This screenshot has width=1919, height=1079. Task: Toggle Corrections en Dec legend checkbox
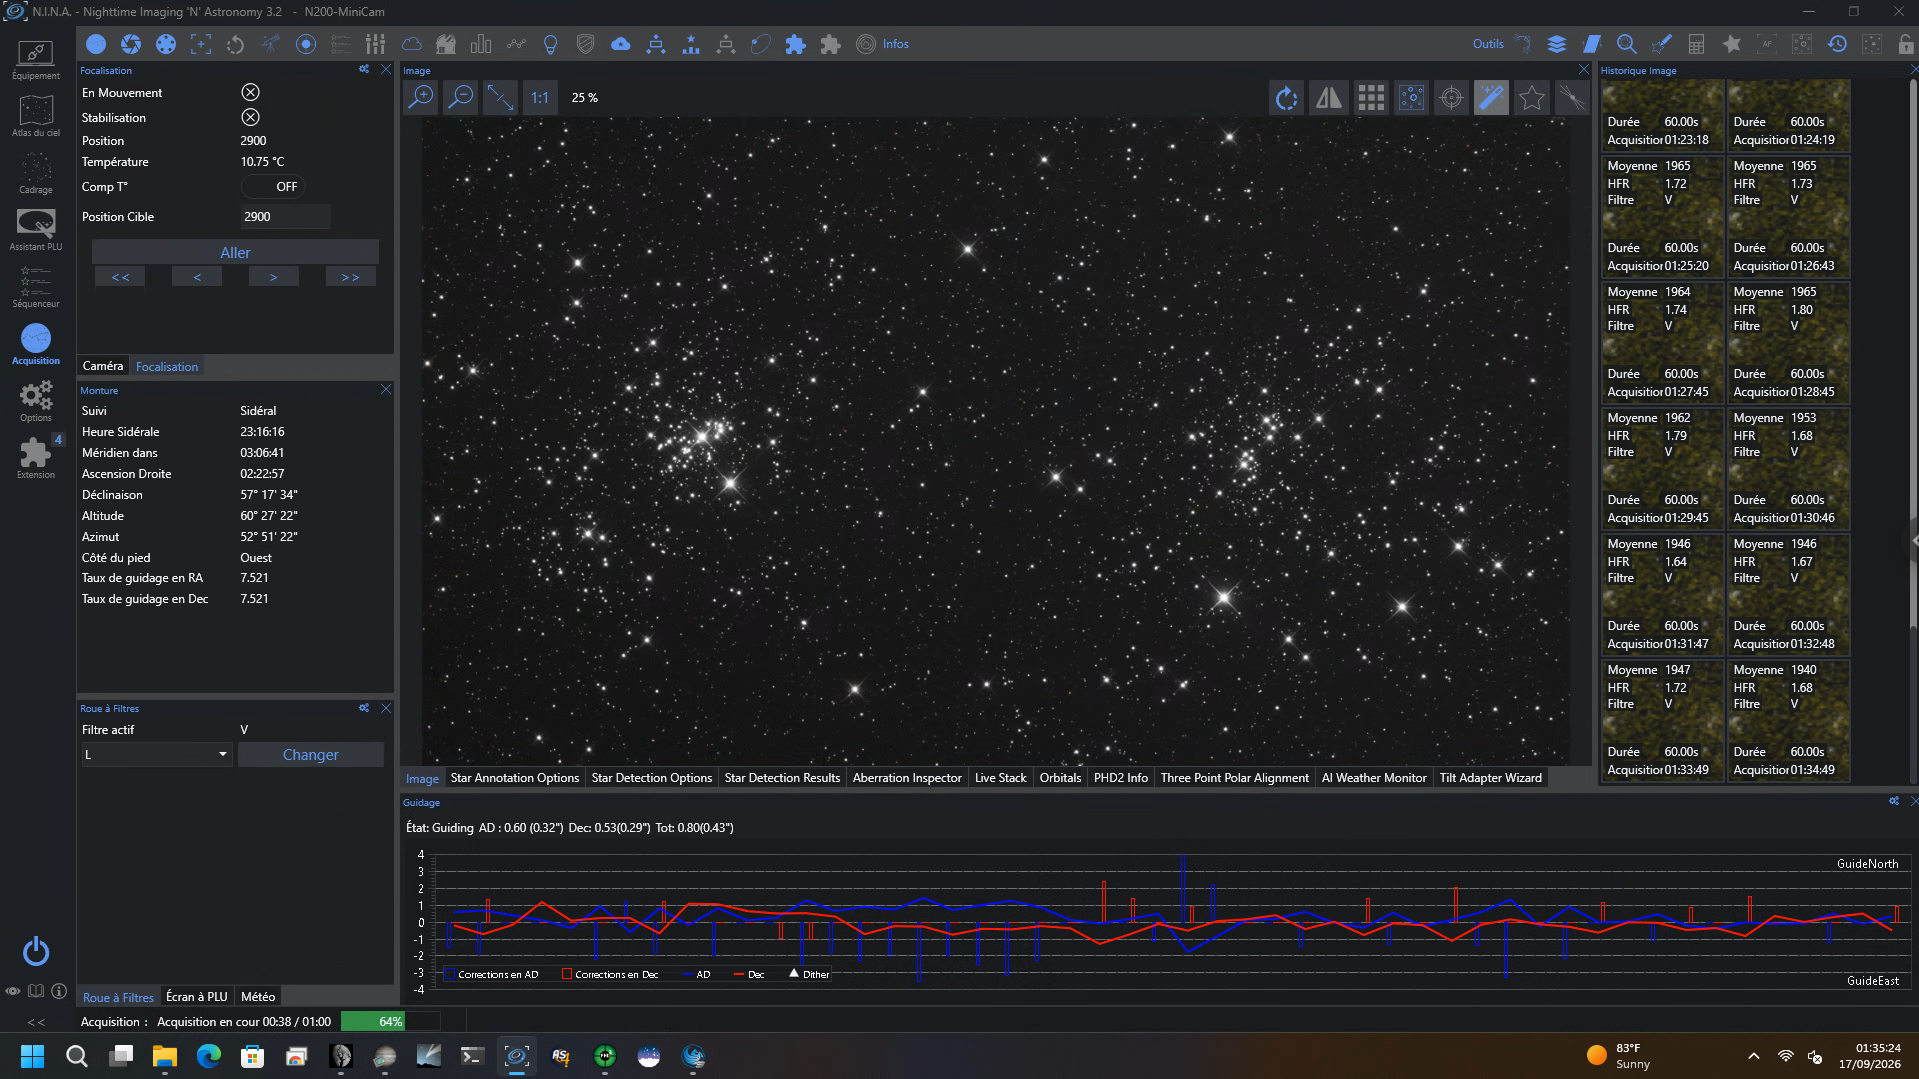point(567,974)
